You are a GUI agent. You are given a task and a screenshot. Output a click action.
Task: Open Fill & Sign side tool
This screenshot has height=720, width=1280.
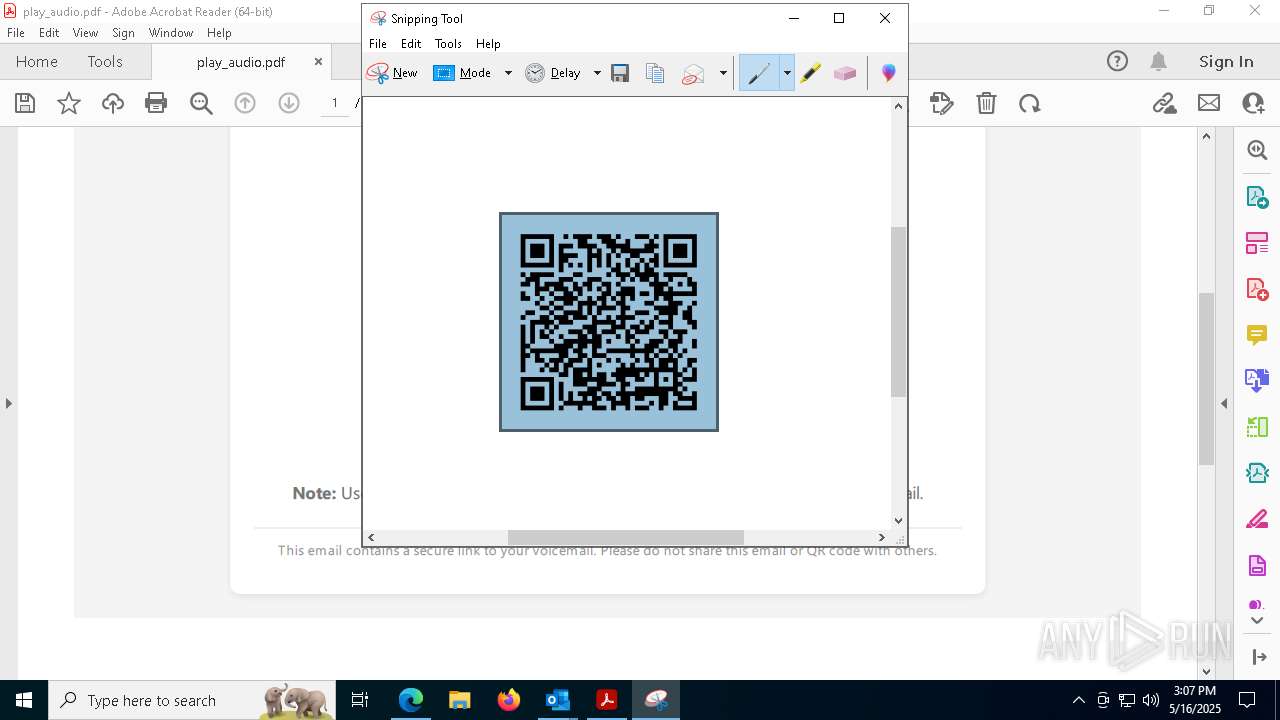(x=1257, y=519)
